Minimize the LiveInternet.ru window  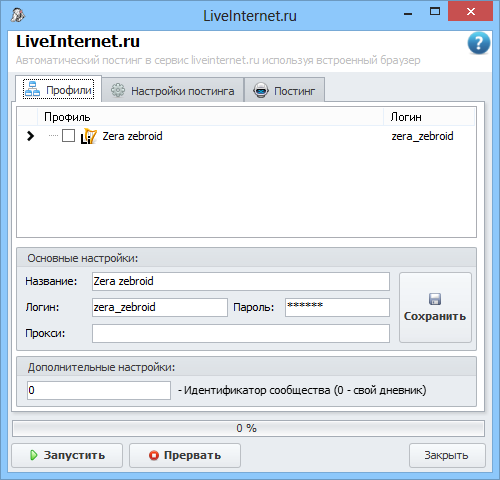point(408,13)
